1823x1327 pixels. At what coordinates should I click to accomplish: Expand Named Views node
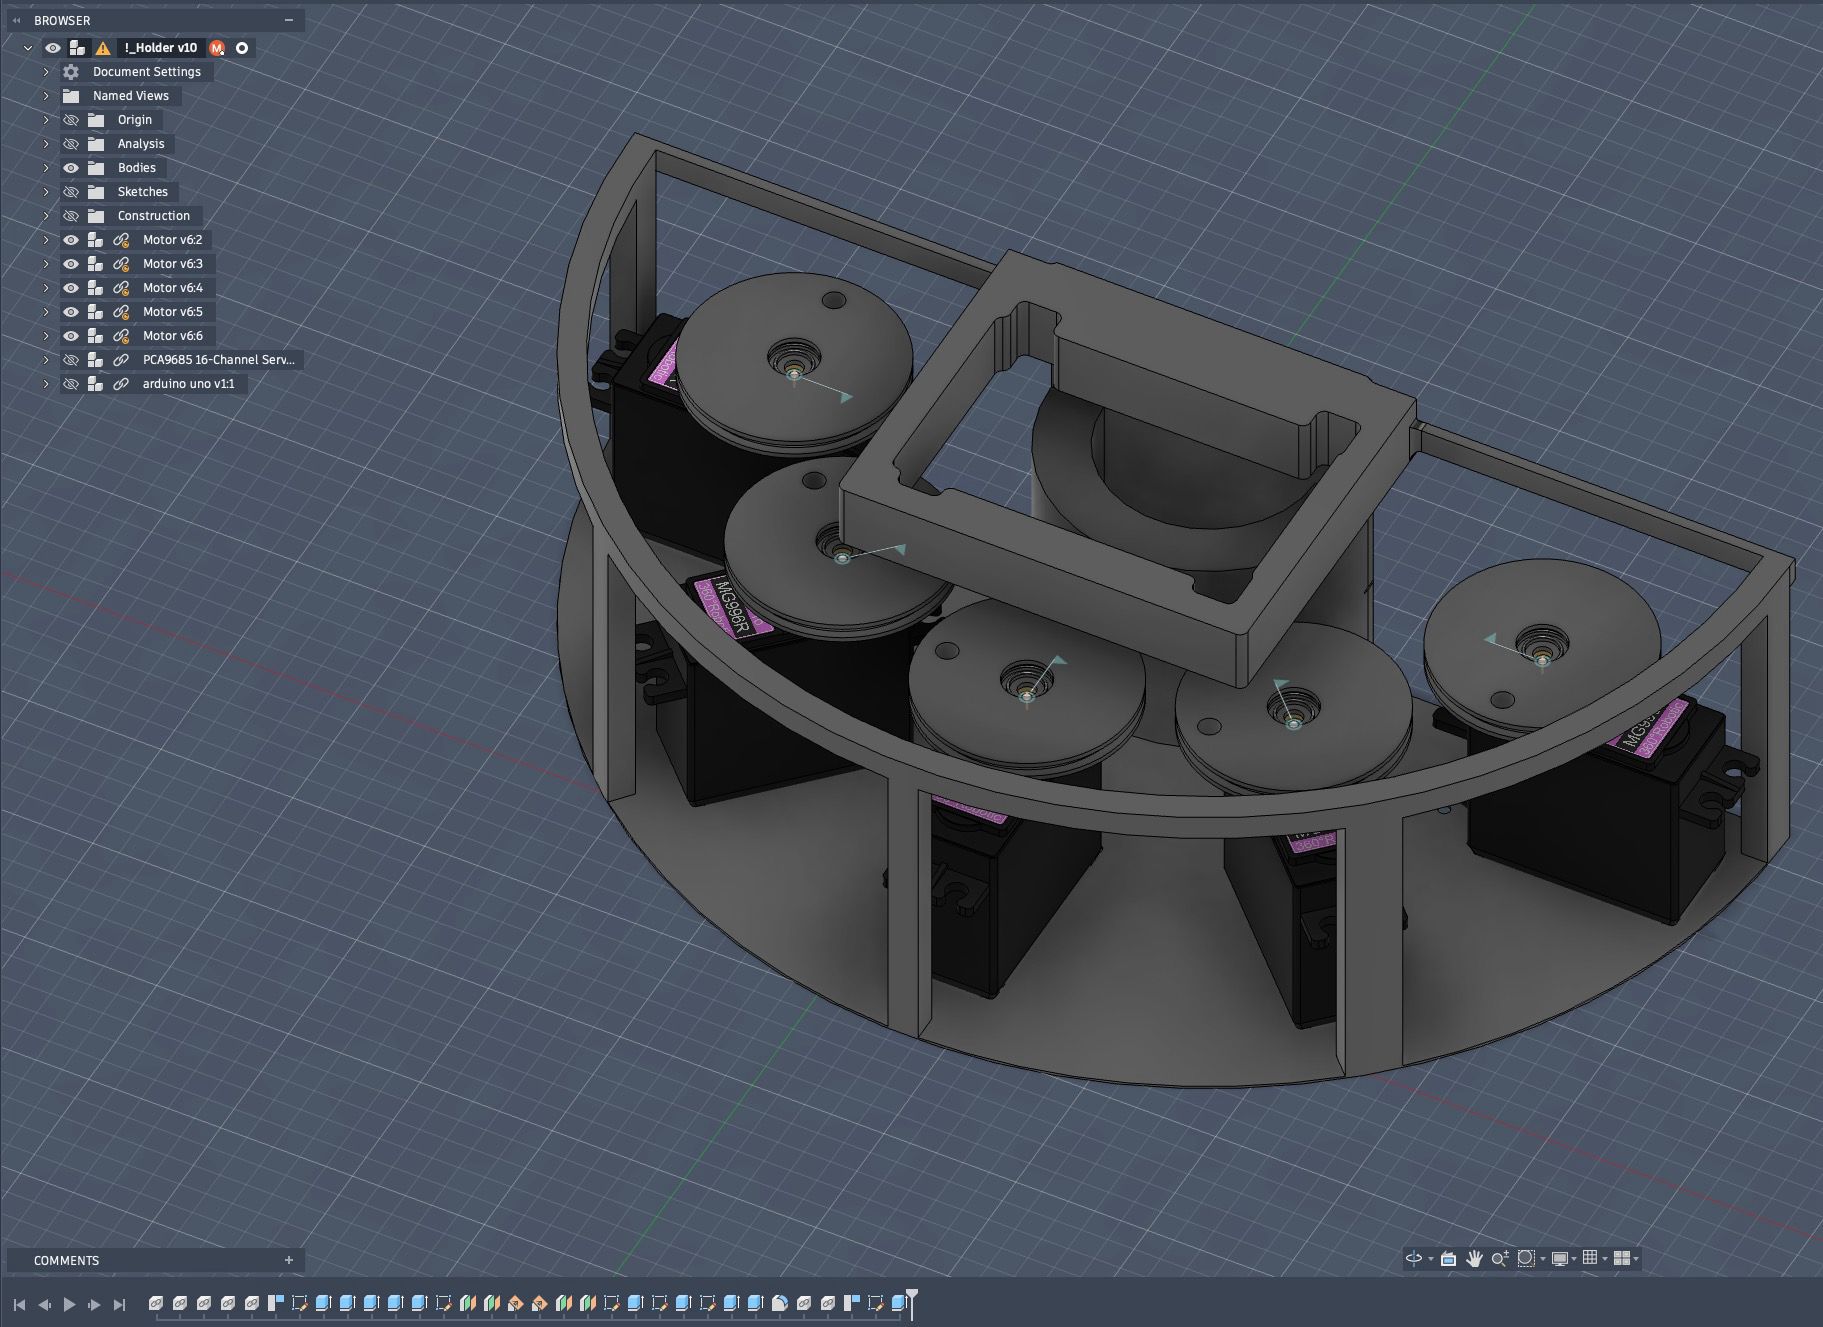(46, 96)
